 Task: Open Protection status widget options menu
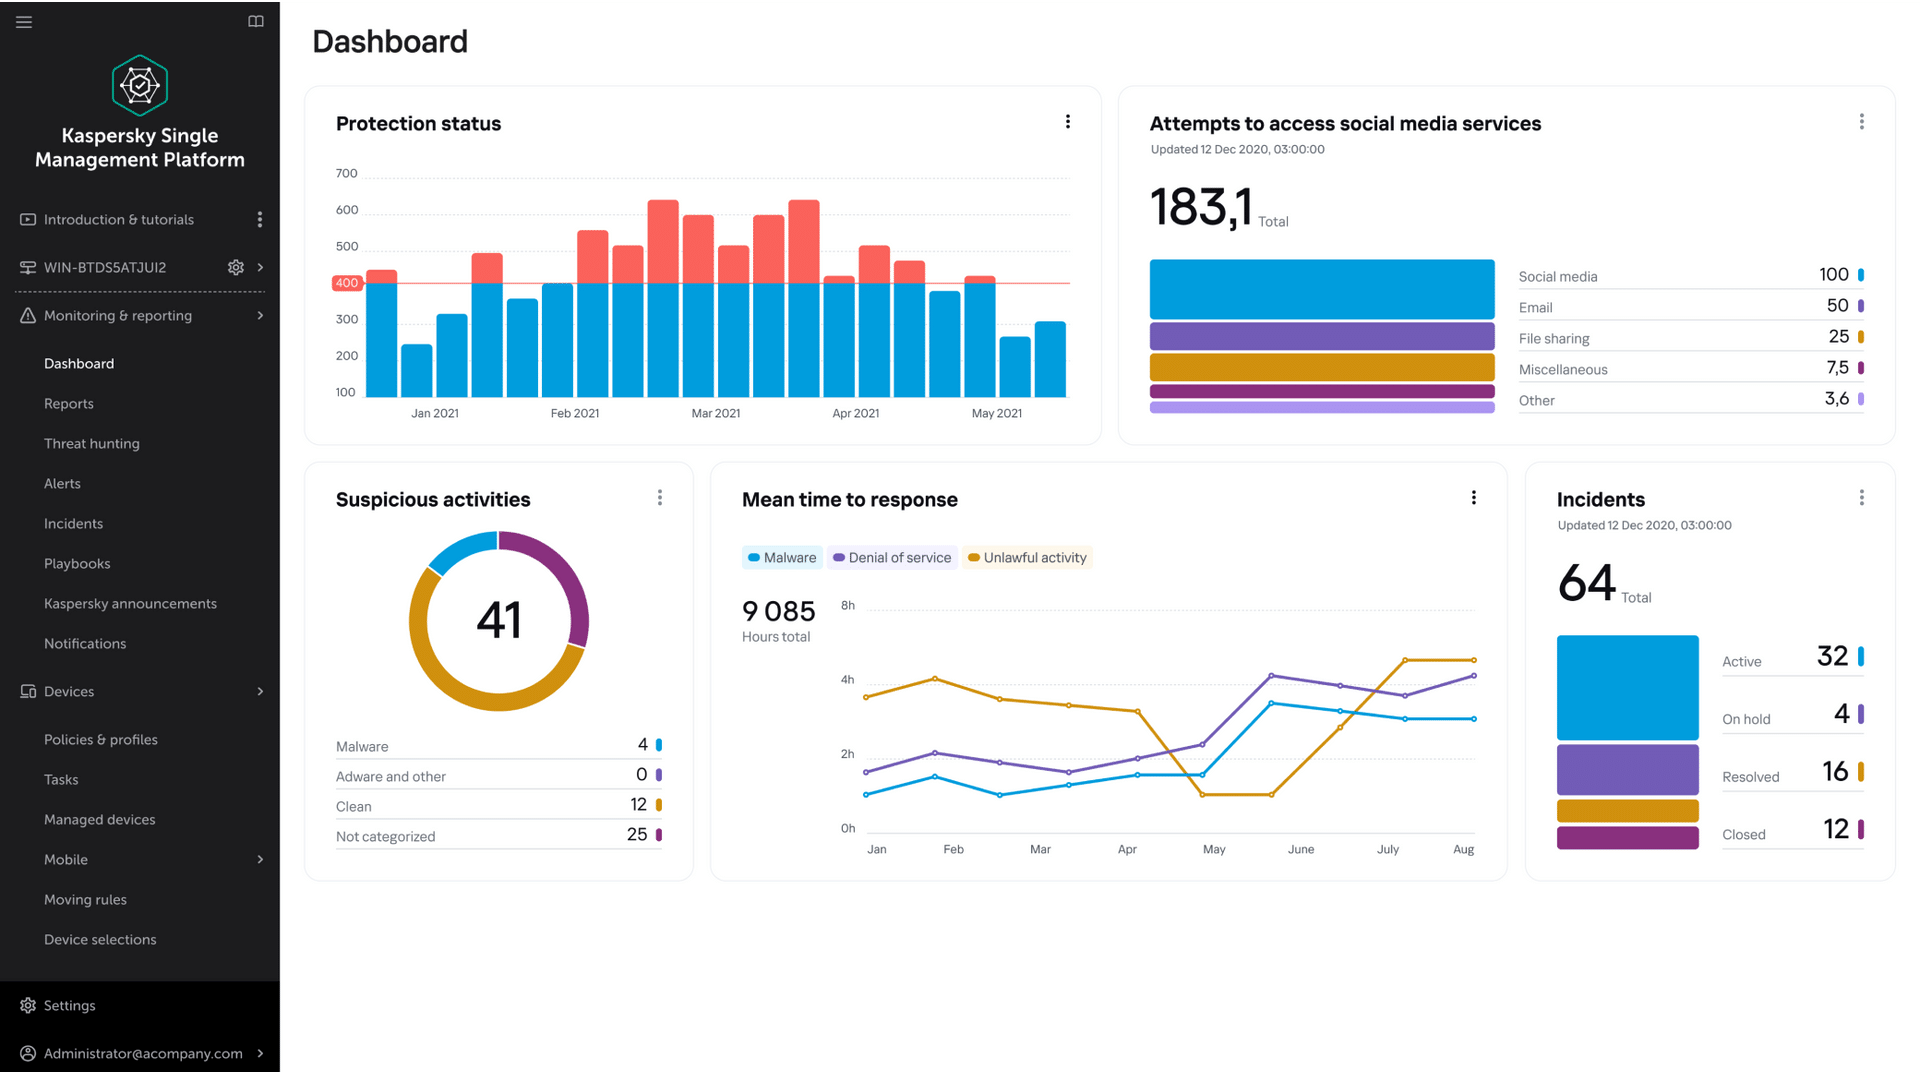[x=1068, y=122]
